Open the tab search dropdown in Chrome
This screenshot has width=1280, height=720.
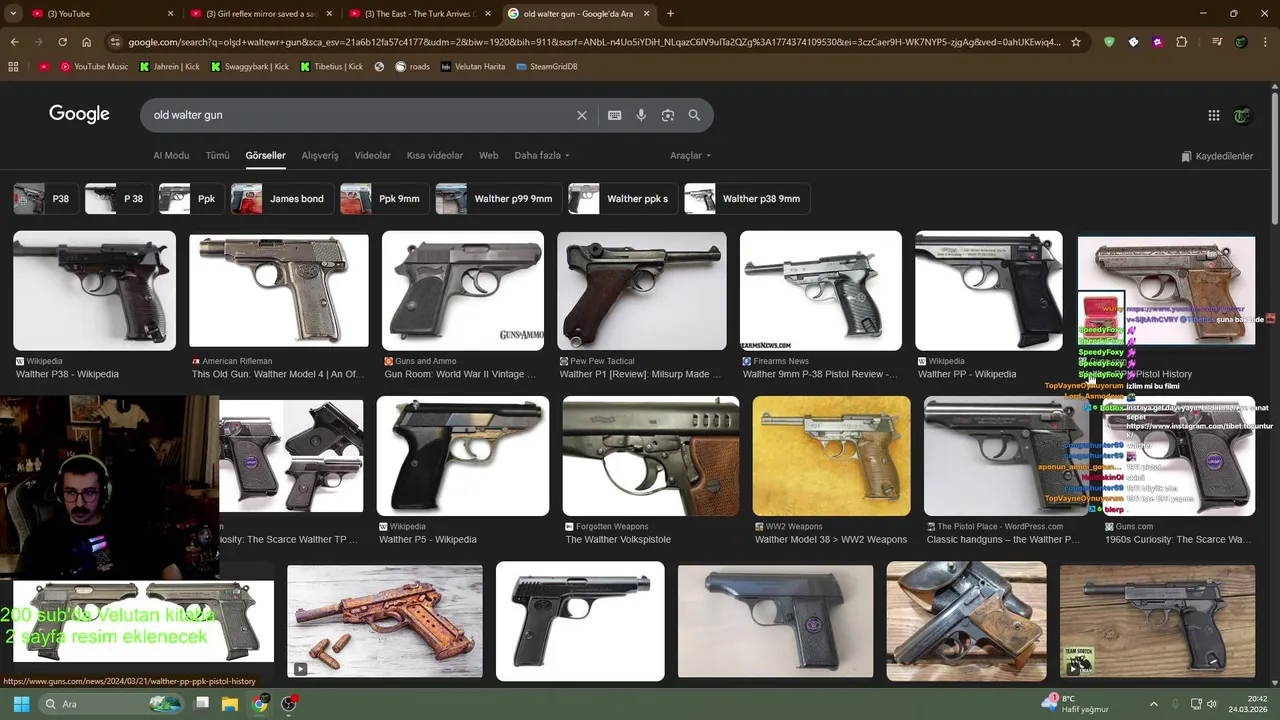(13, 13)
